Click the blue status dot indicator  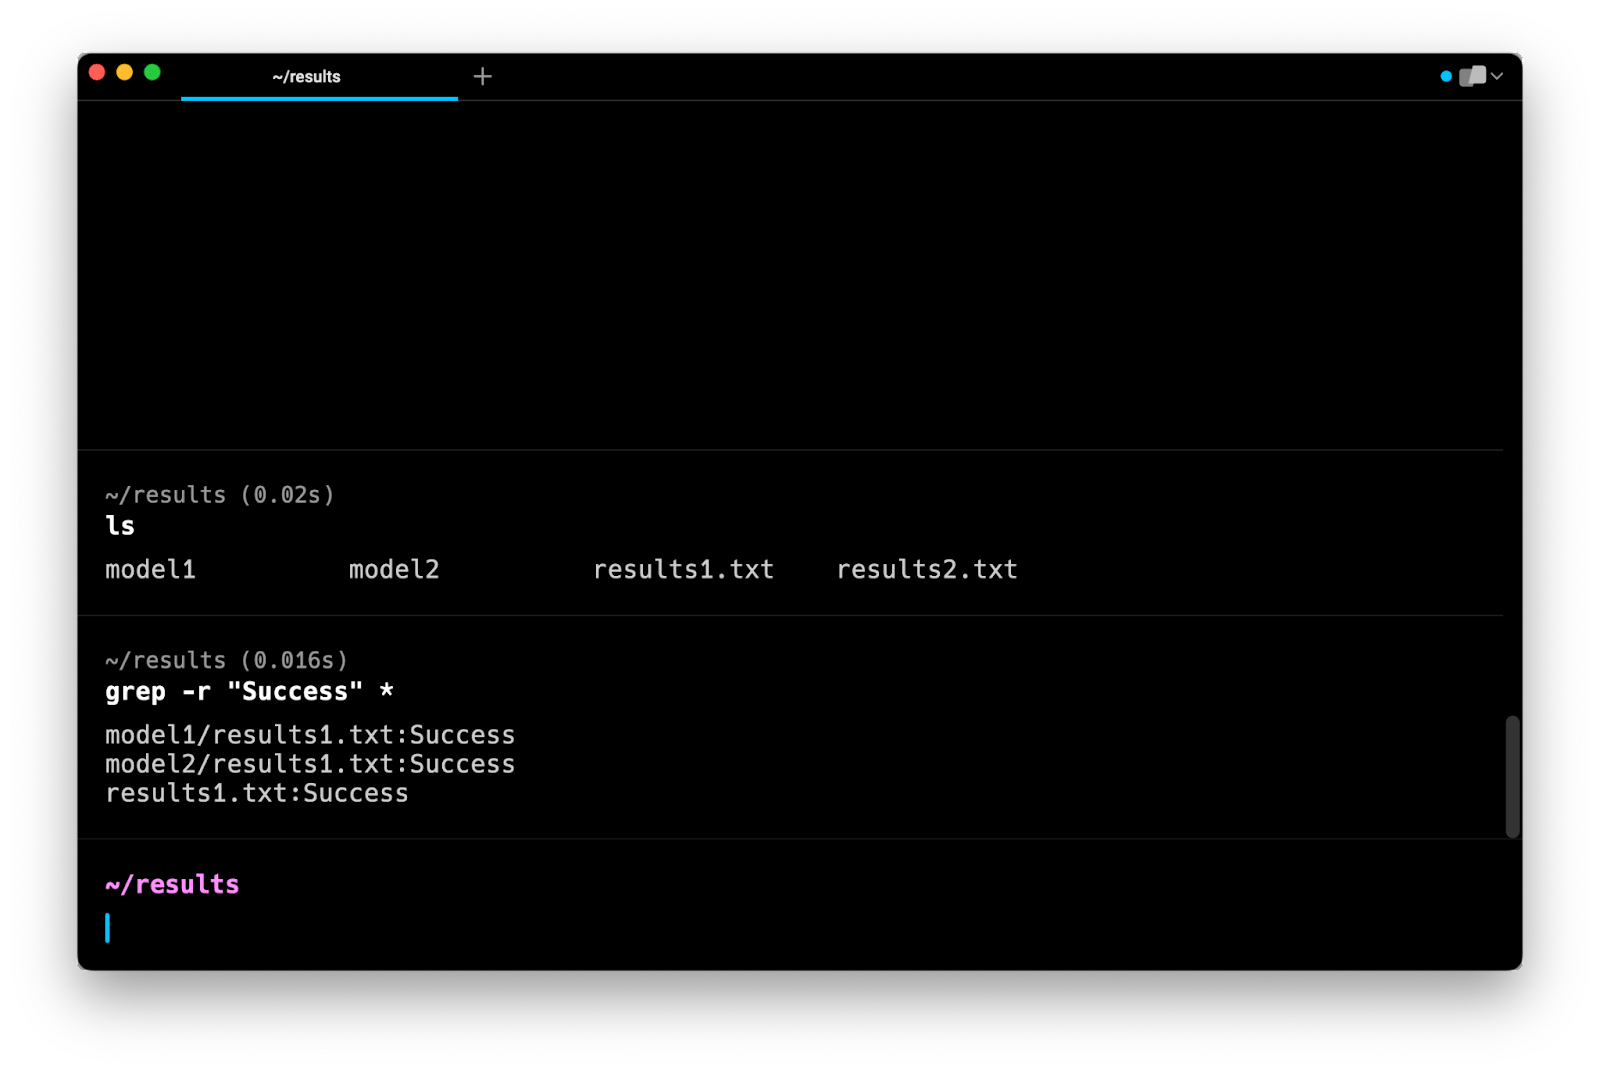[x=1445, y=77]
